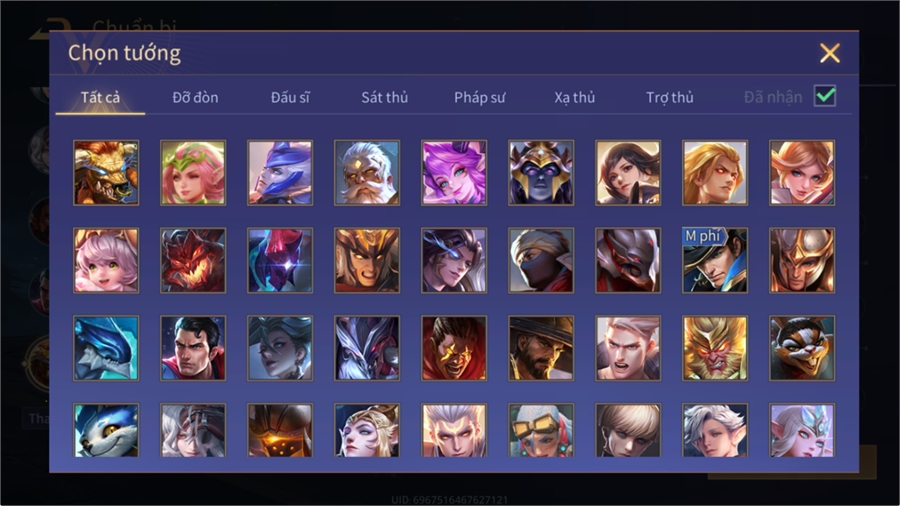Choose the hero with 'M phí' badge
The width and height of the screenshot is (900, 506).
[715, 260]
